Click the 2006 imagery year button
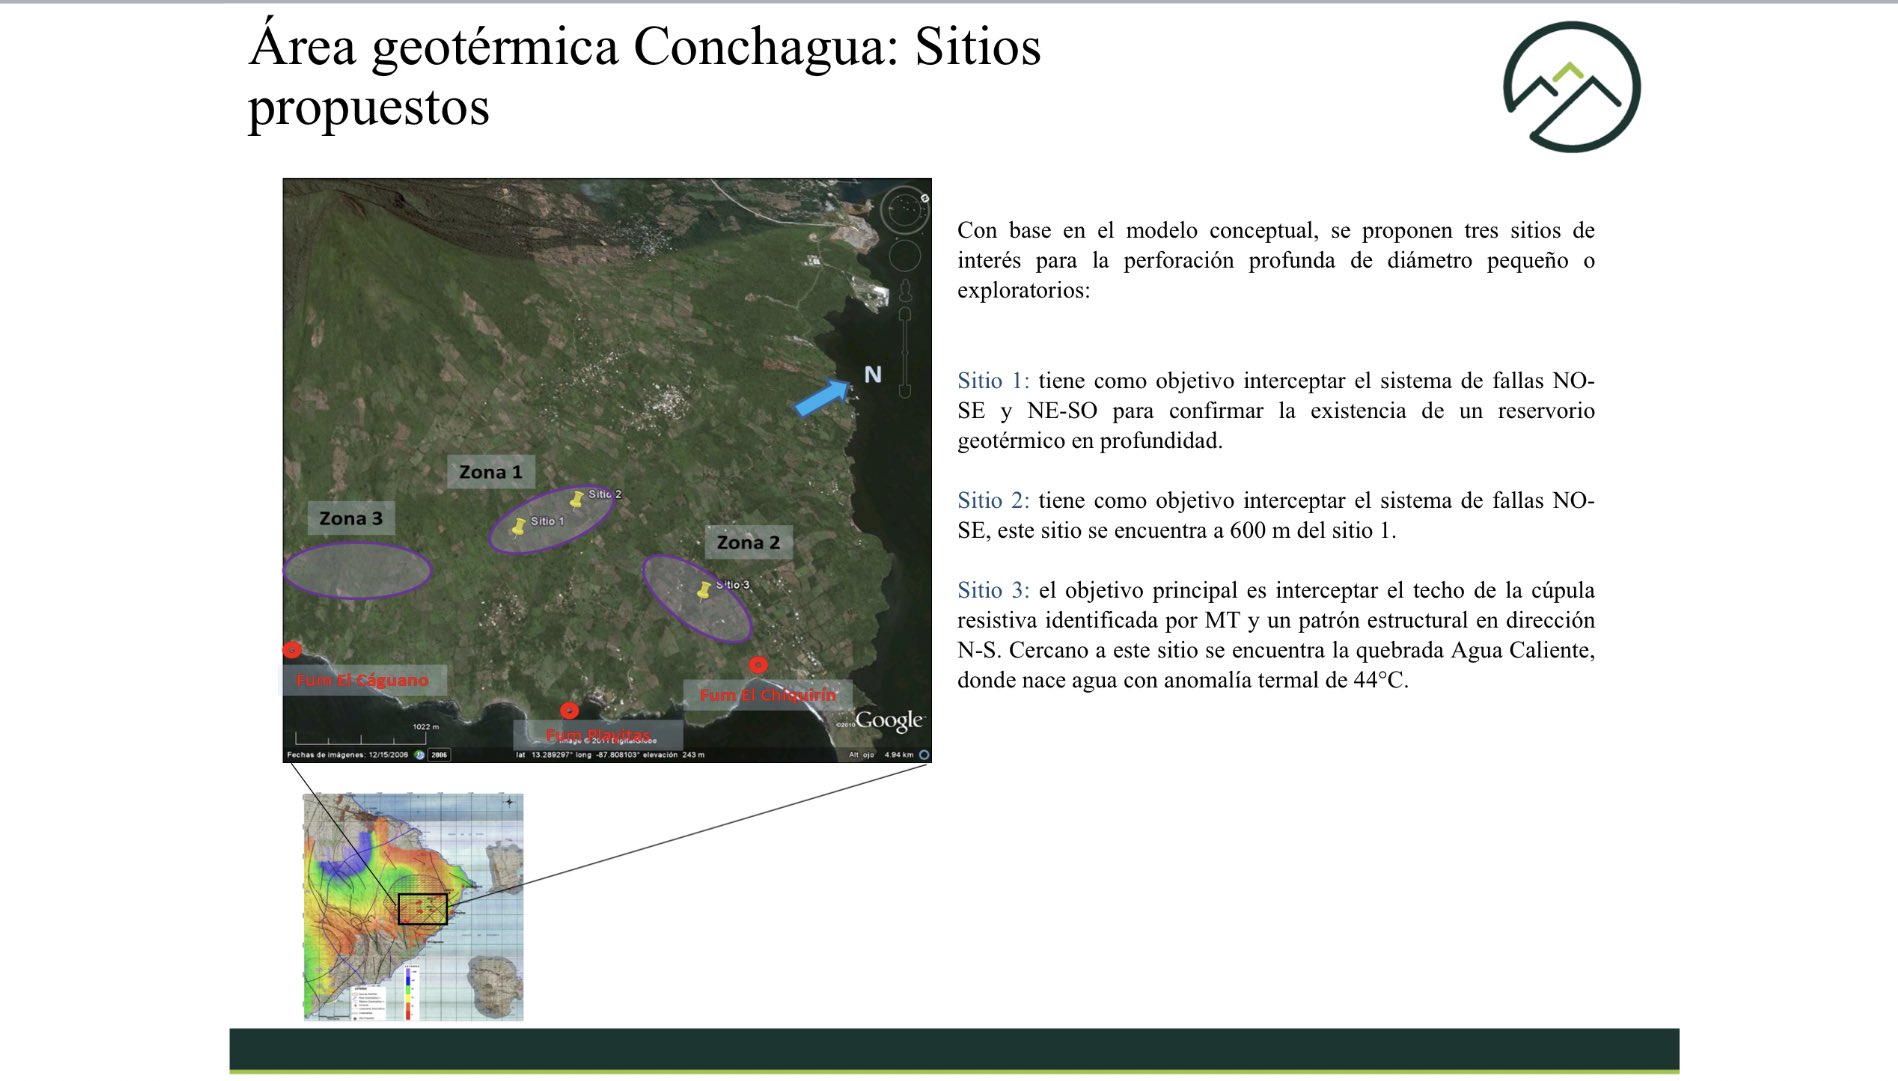1898x1081 pixels. 440,755
